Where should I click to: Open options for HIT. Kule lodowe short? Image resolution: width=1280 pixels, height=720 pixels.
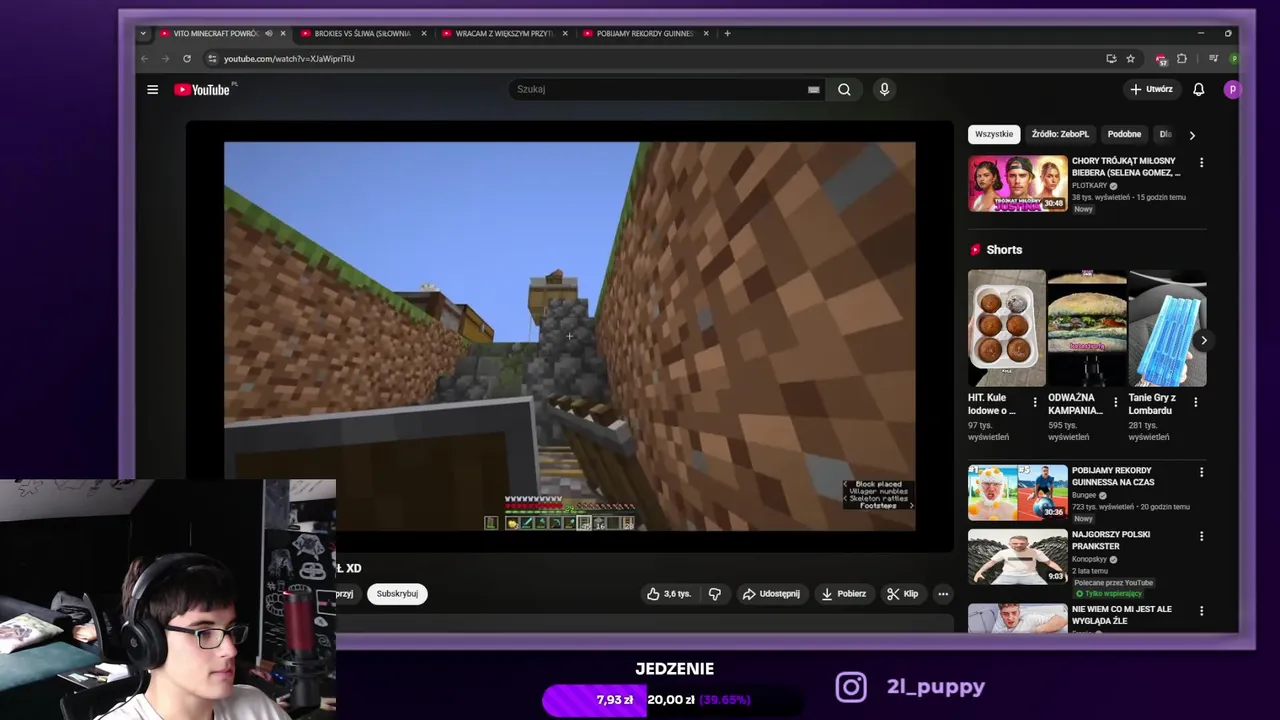[x=1035, y=402]
